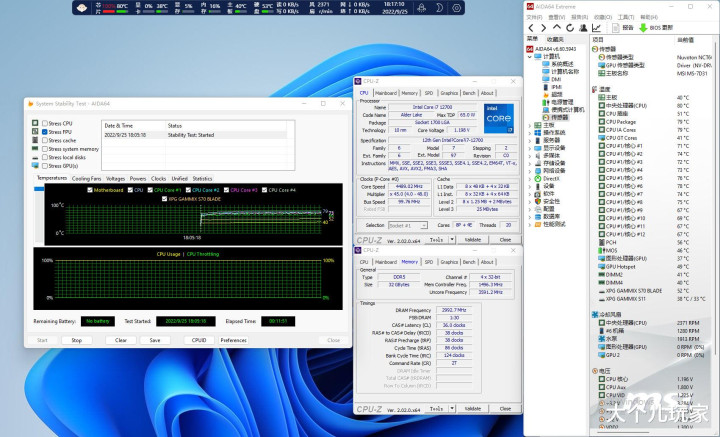Screen dimensions: 720x437
Task: Click the AIDA64 Extreme vertical scrollbar
Action: [x=715, y=197]
